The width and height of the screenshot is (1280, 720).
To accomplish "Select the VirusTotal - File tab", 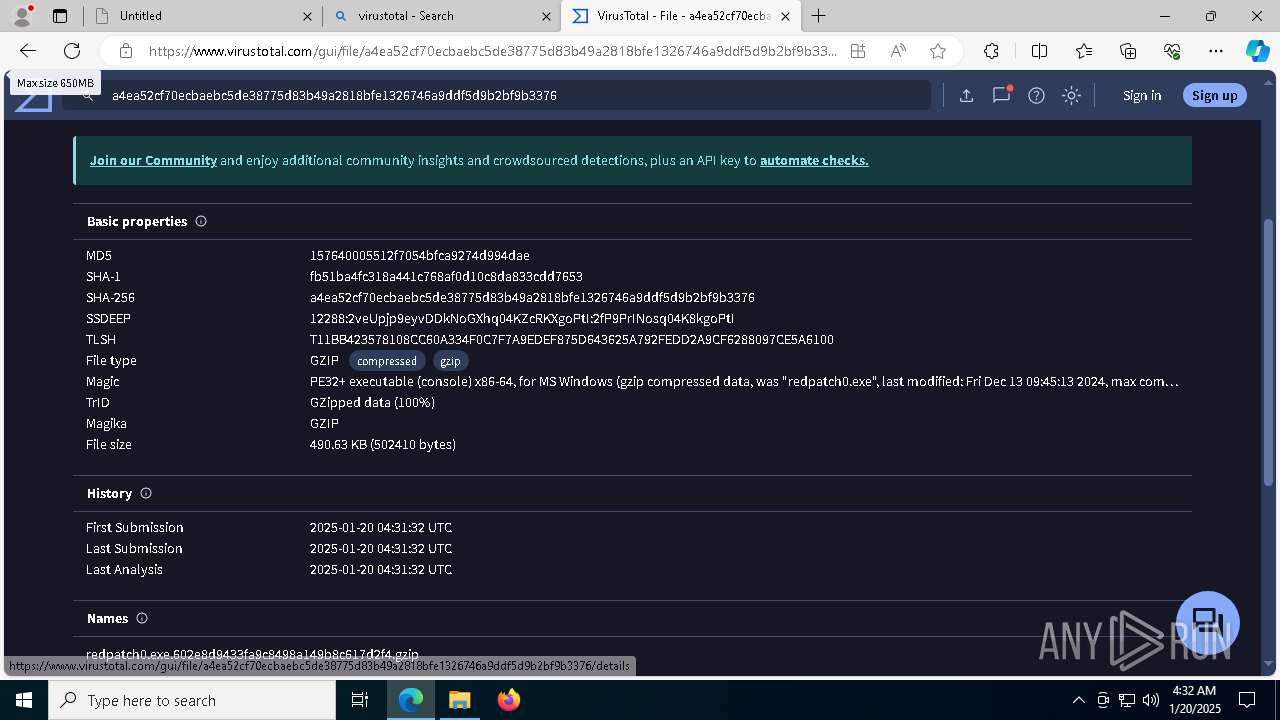I will (680, 16).
